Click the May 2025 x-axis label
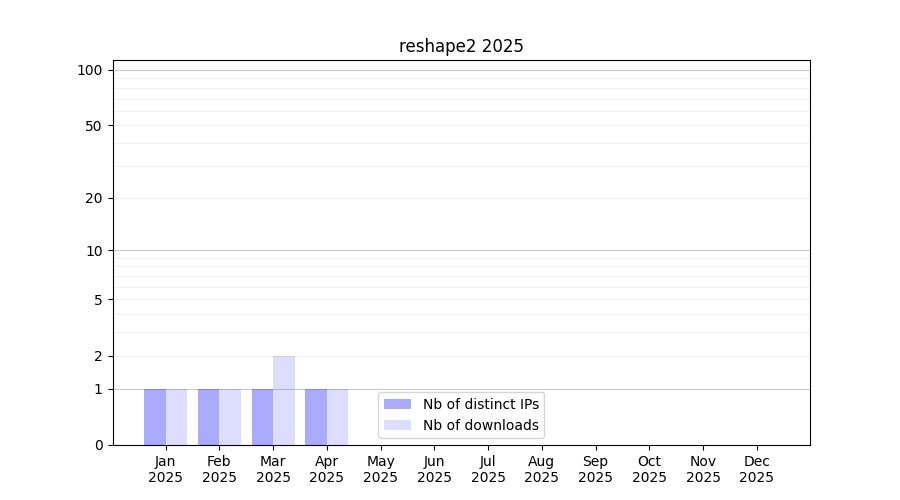The image size is (900, 500). coord(381,469)
